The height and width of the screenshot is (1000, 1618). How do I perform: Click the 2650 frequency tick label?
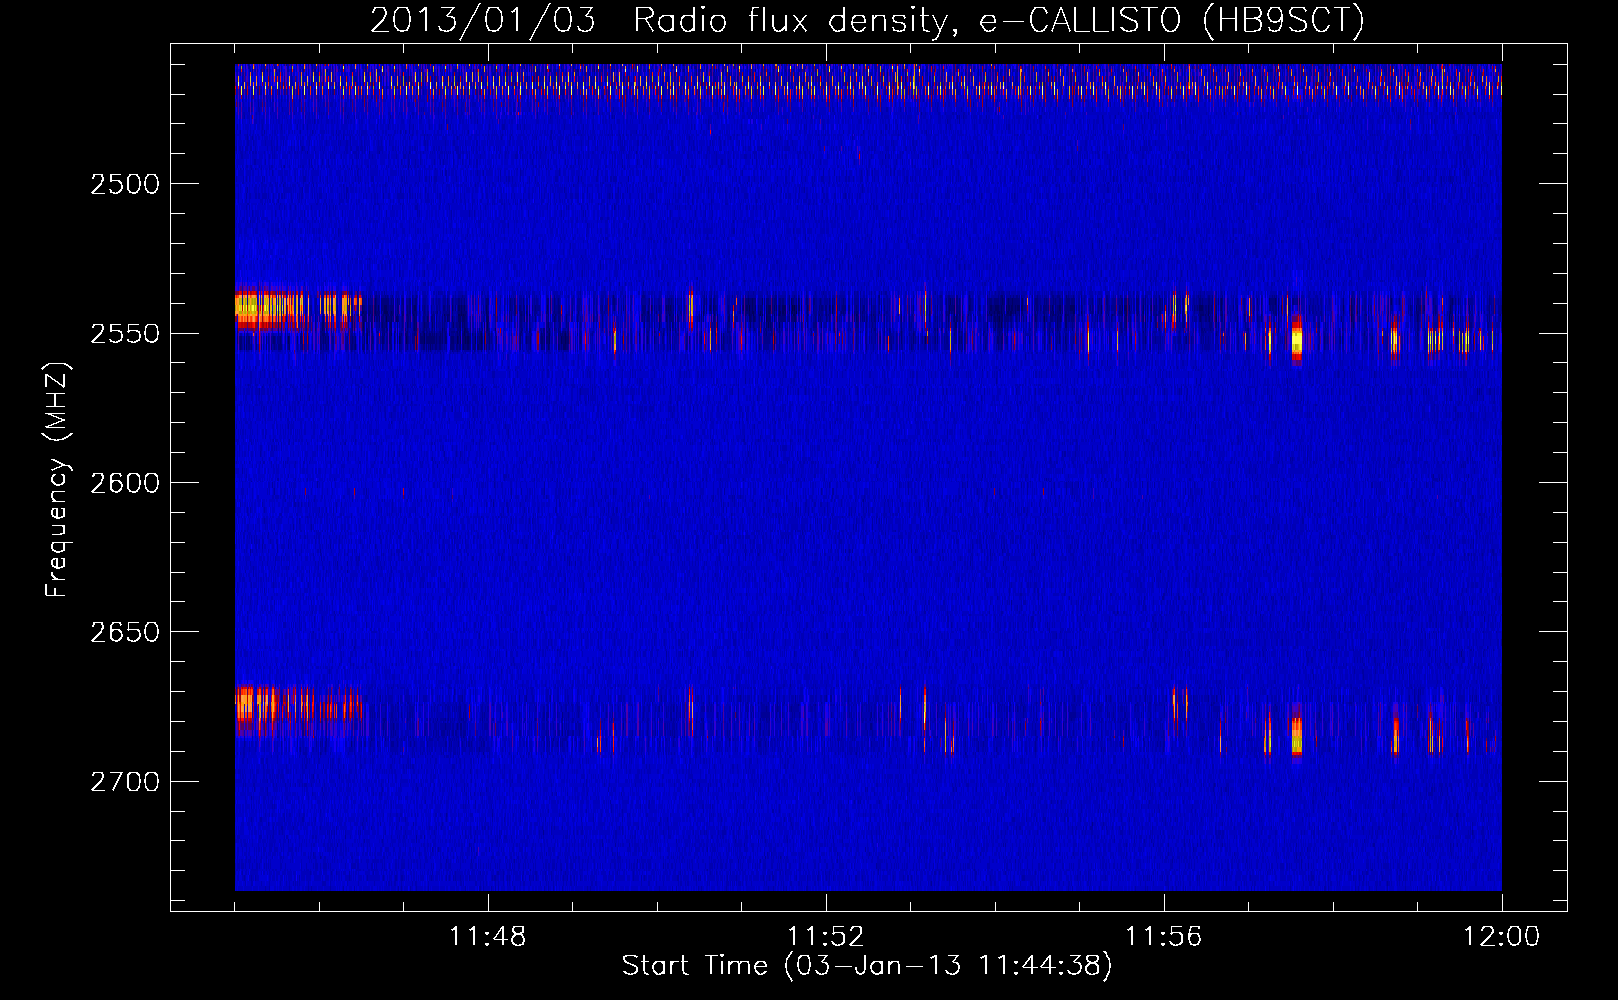124,632
